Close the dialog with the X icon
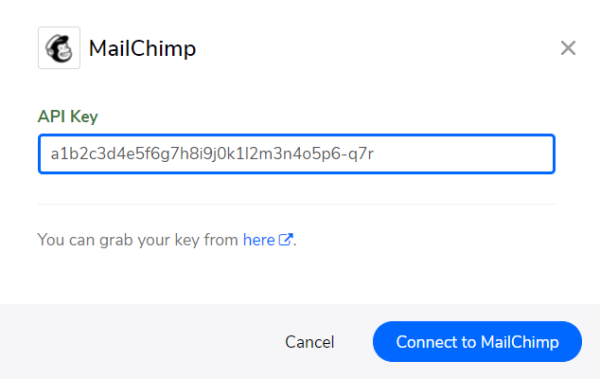The height and width of the screenshot is (379, 600). coord(568,48)
